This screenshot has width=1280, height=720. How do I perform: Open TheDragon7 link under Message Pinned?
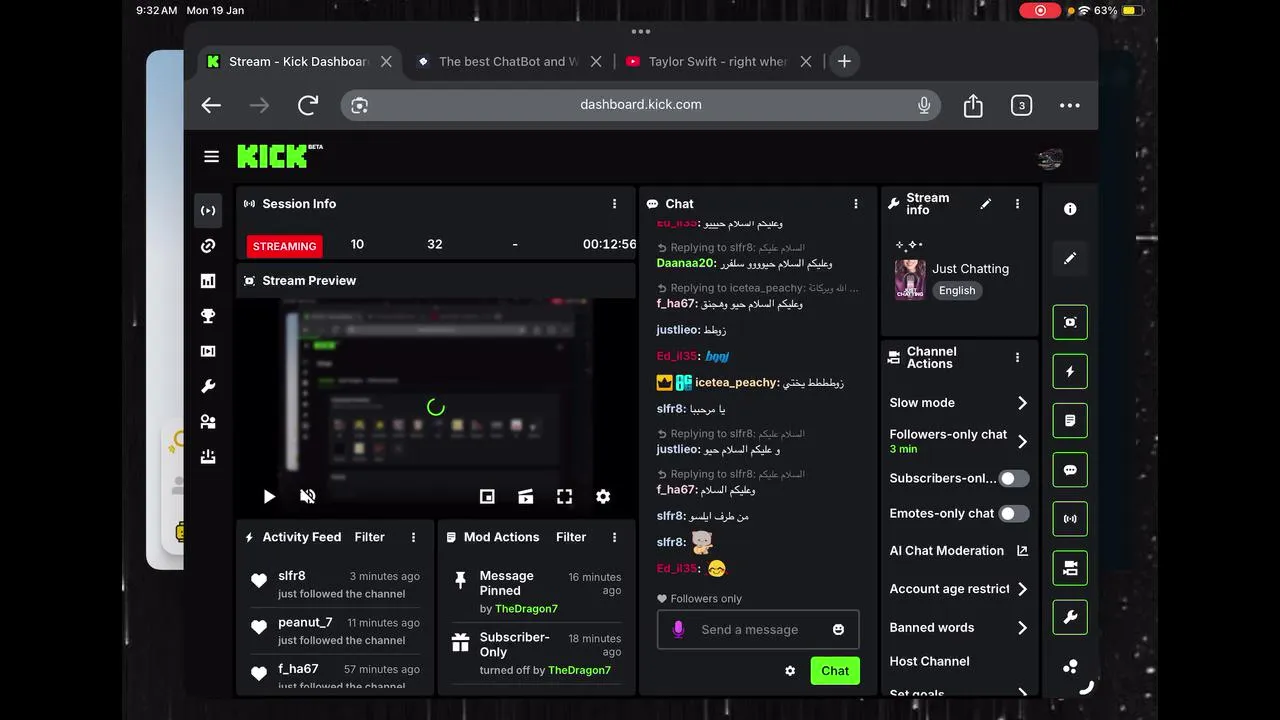pos(526,609)
